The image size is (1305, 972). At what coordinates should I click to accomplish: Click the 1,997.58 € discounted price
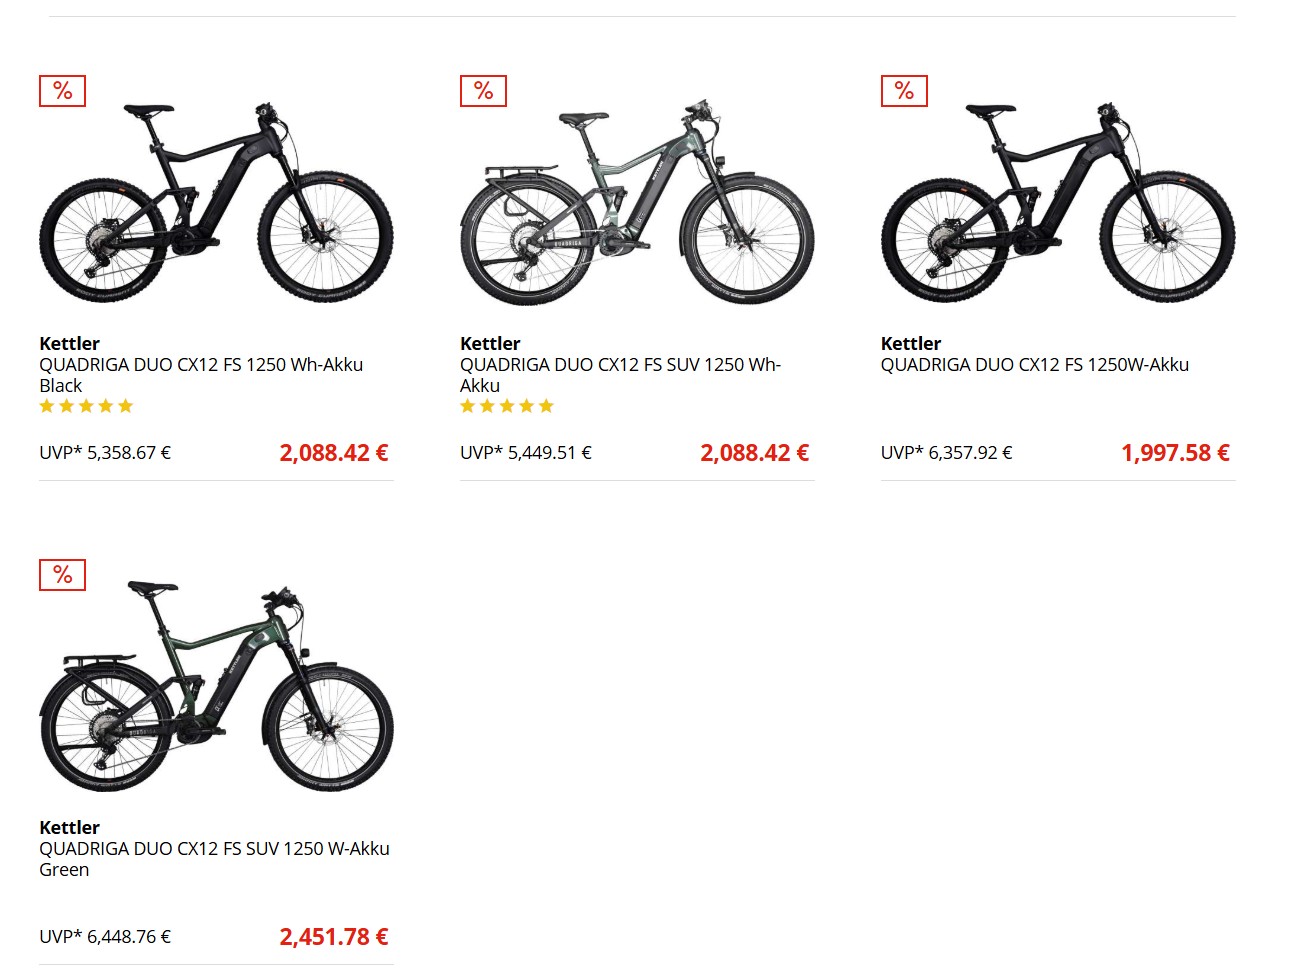click(x=1175, y=452)
